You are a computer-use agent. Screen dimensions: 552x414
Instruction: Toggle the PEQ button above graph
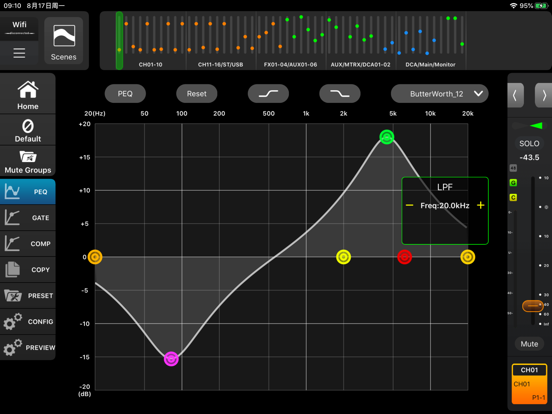(x=125, y=94)
